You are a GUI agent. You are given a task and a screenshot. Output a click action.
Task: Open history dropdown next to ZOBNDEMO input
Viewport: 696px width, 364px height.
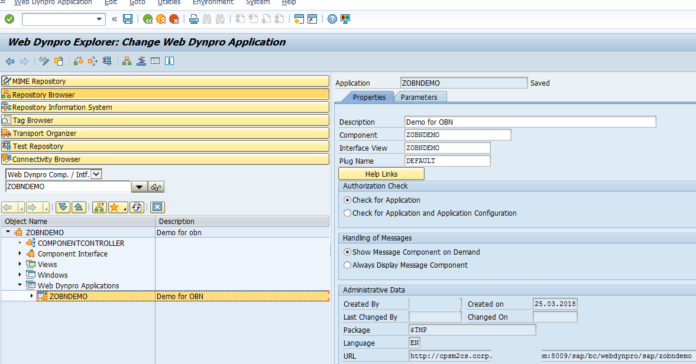point(139,187)
